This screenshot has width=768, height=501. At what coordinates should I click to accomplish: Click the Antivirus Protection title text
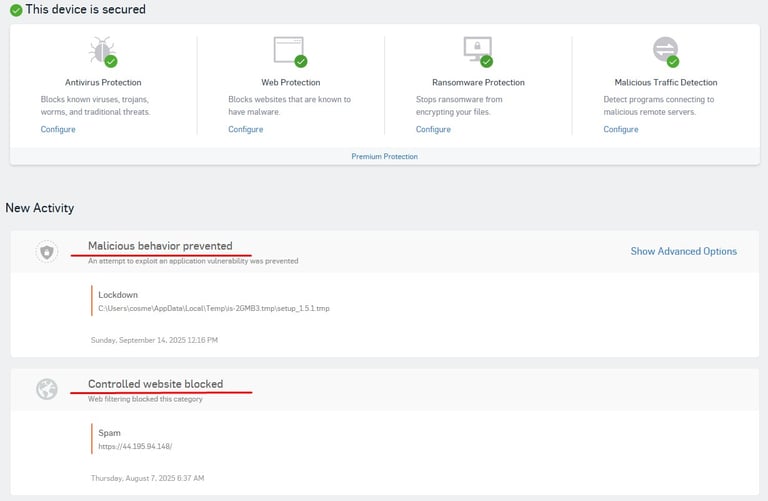point(103,82)
